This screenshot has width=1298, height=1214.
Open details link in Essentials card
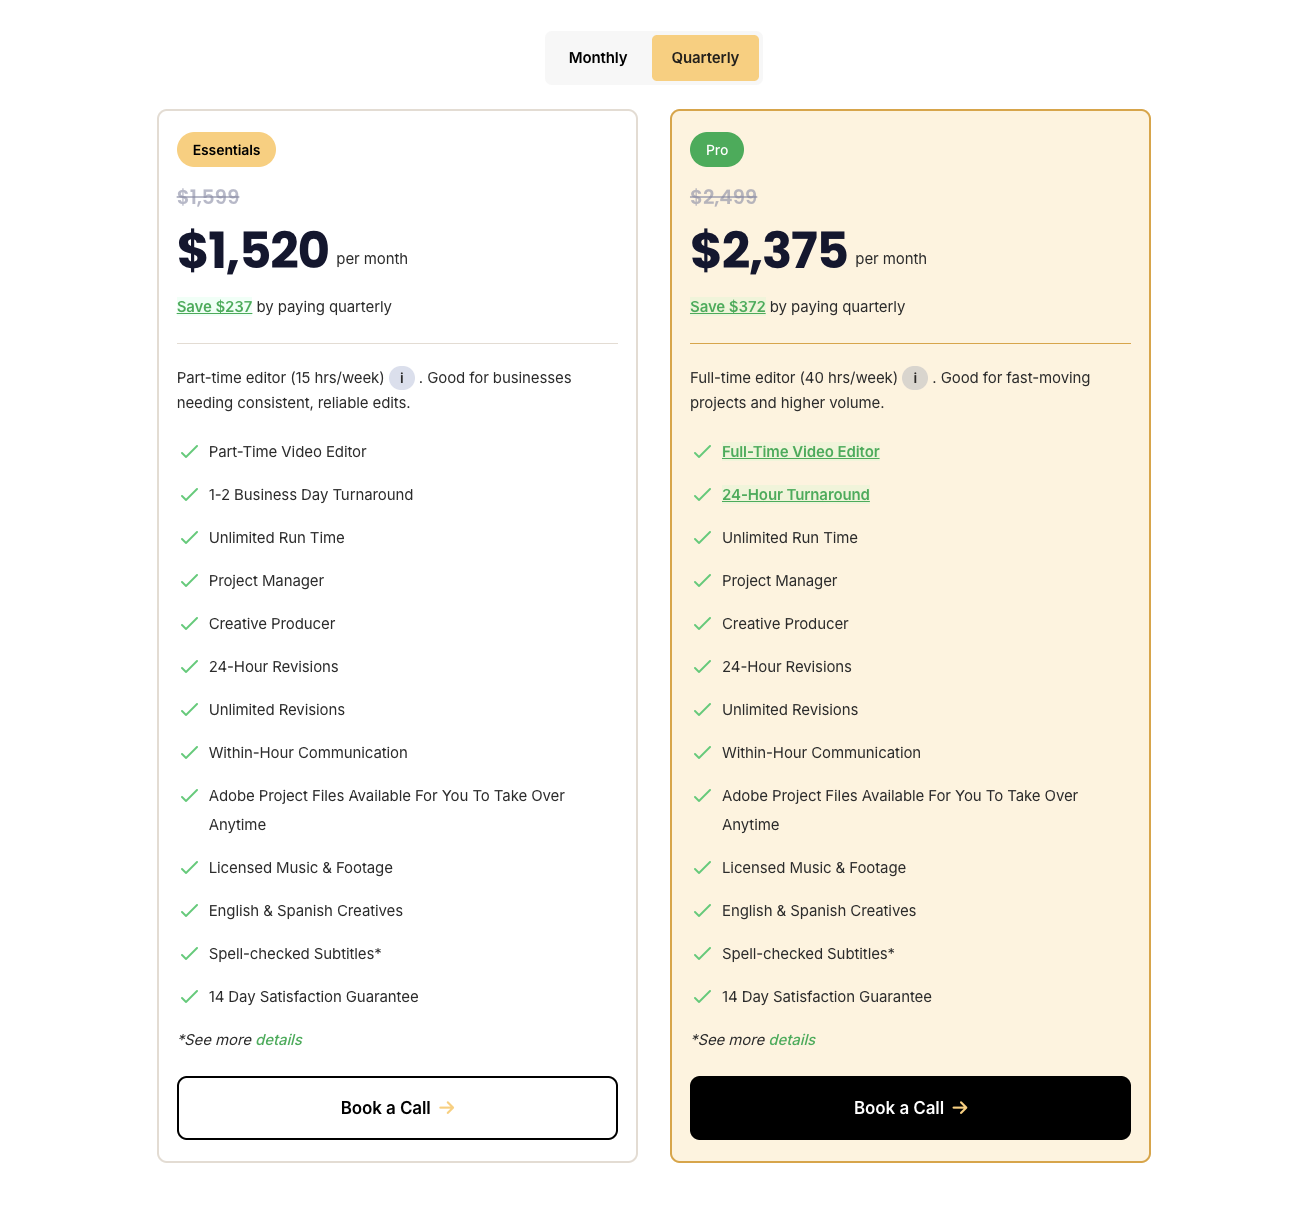tap(279, 1040)
